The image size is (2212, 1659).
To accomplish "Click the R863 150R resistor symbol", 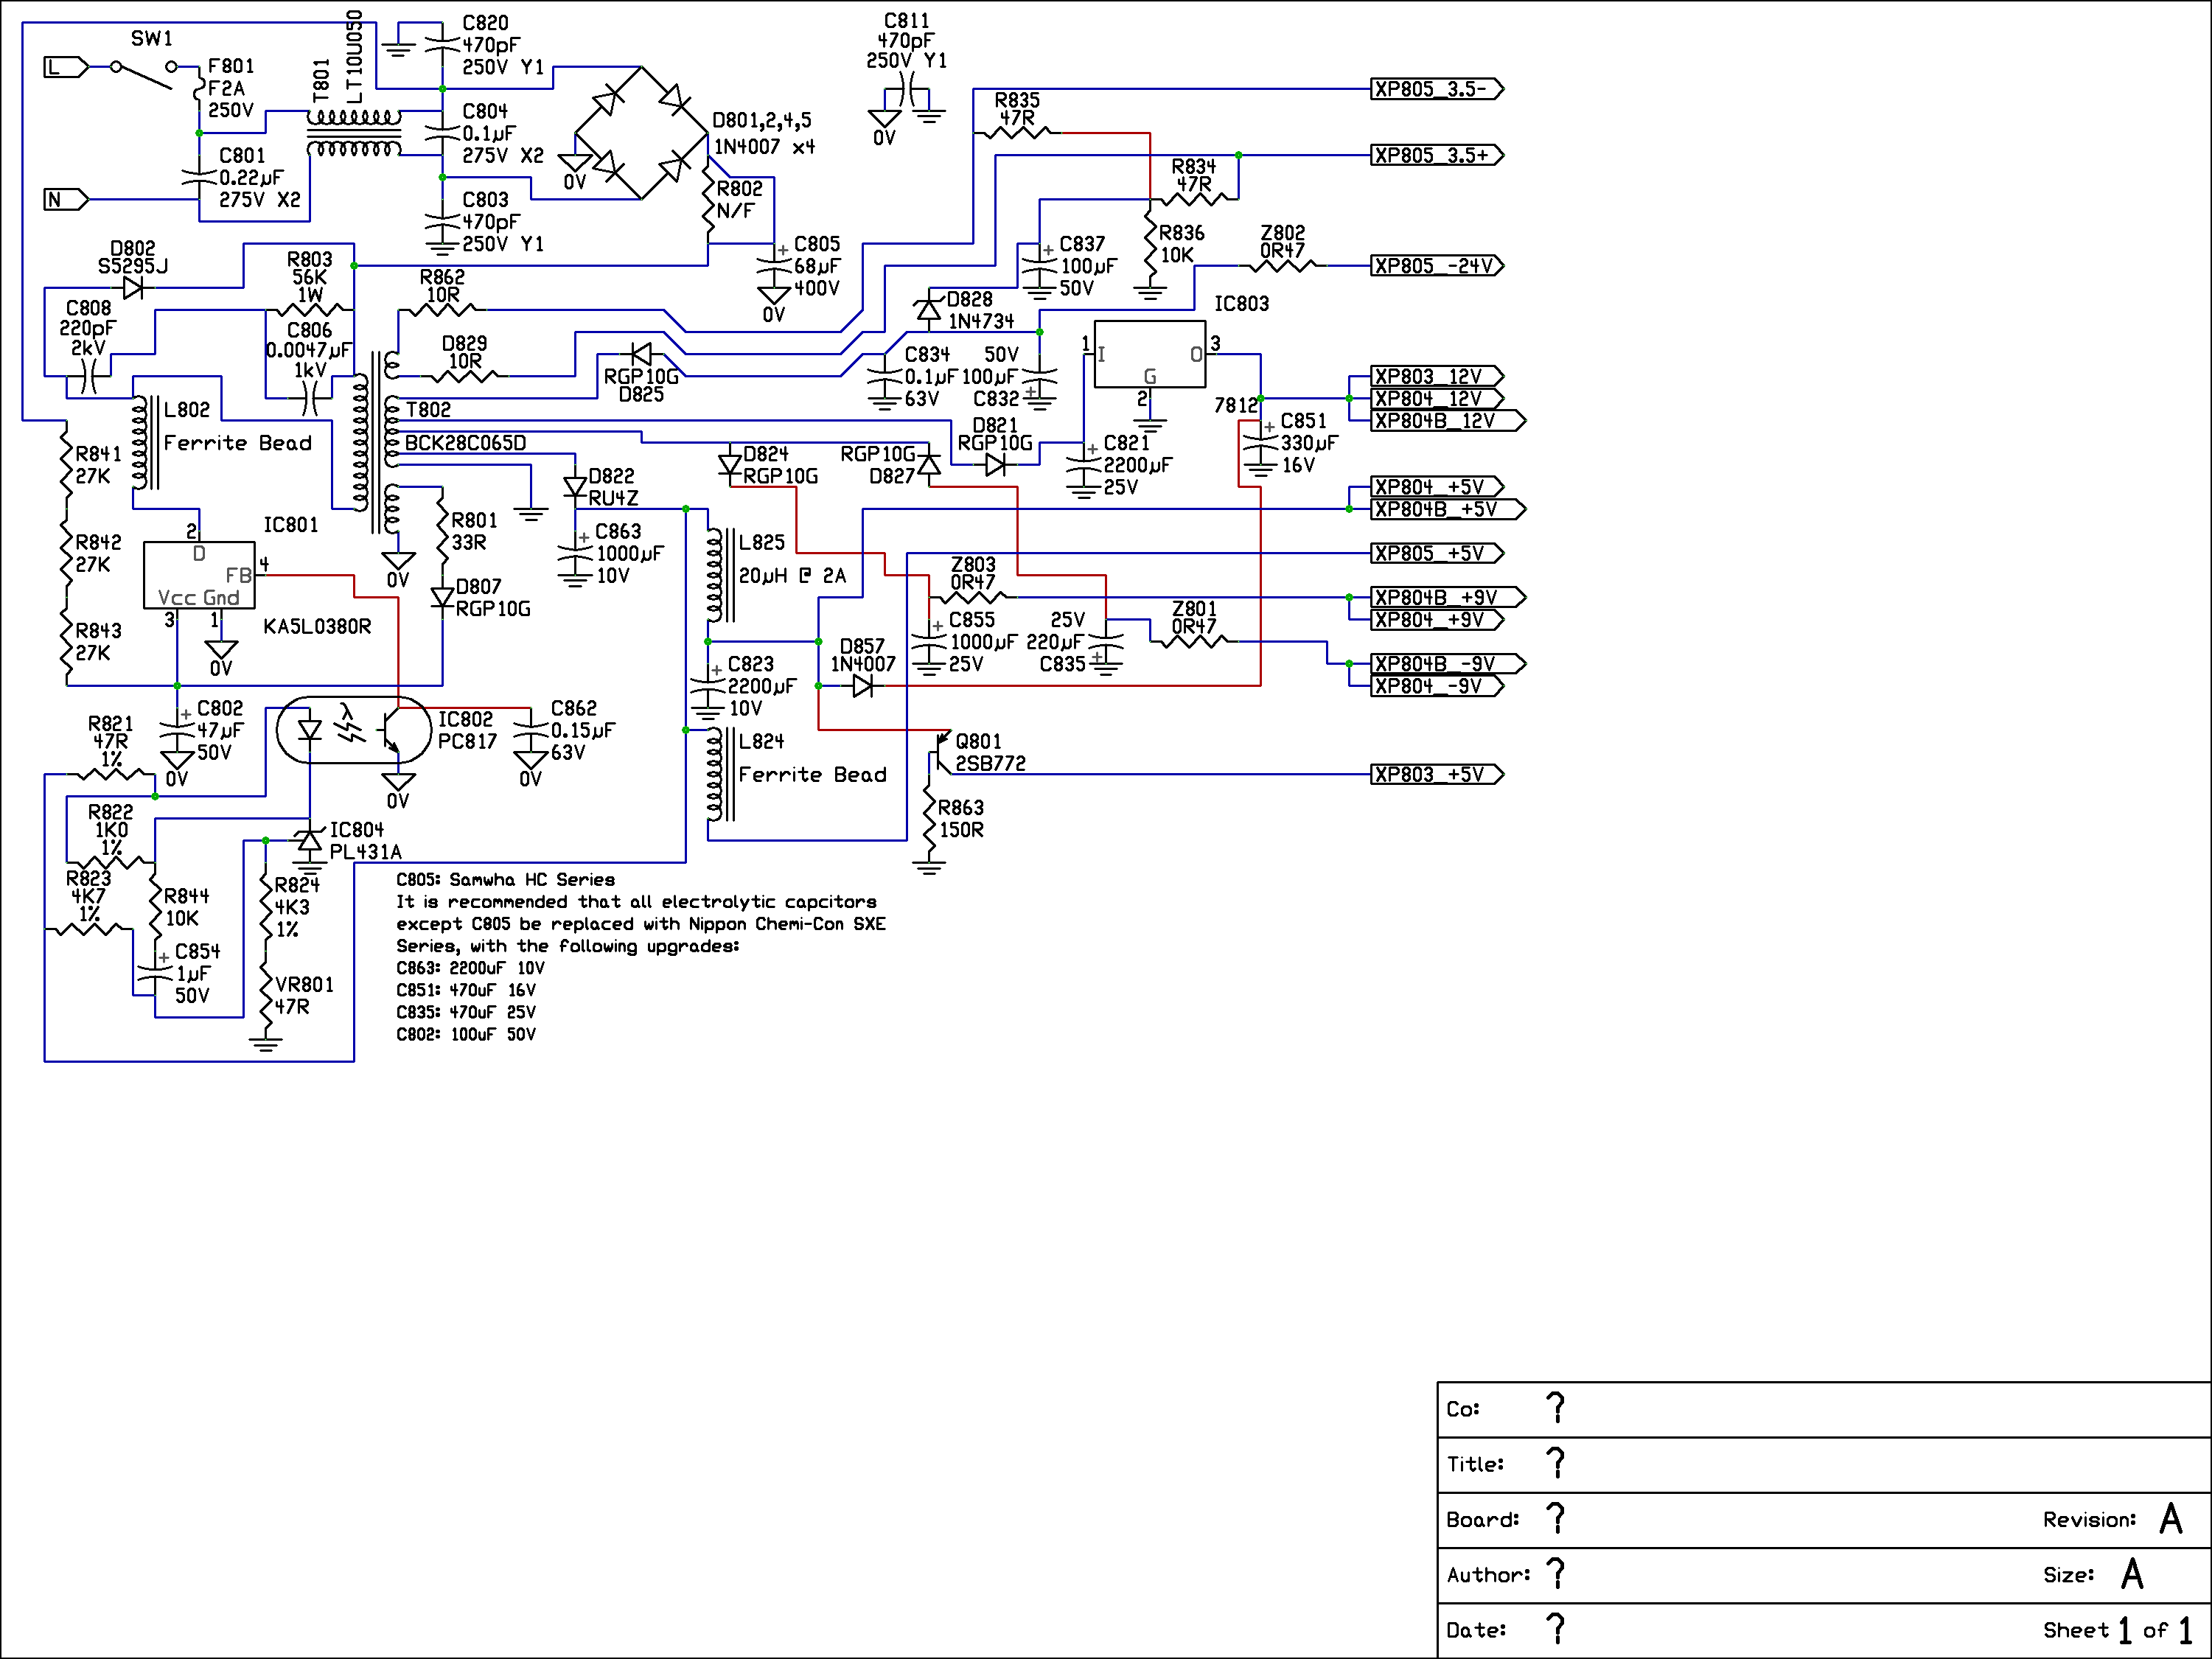I will pyautogui.click(x=929, y=819).
